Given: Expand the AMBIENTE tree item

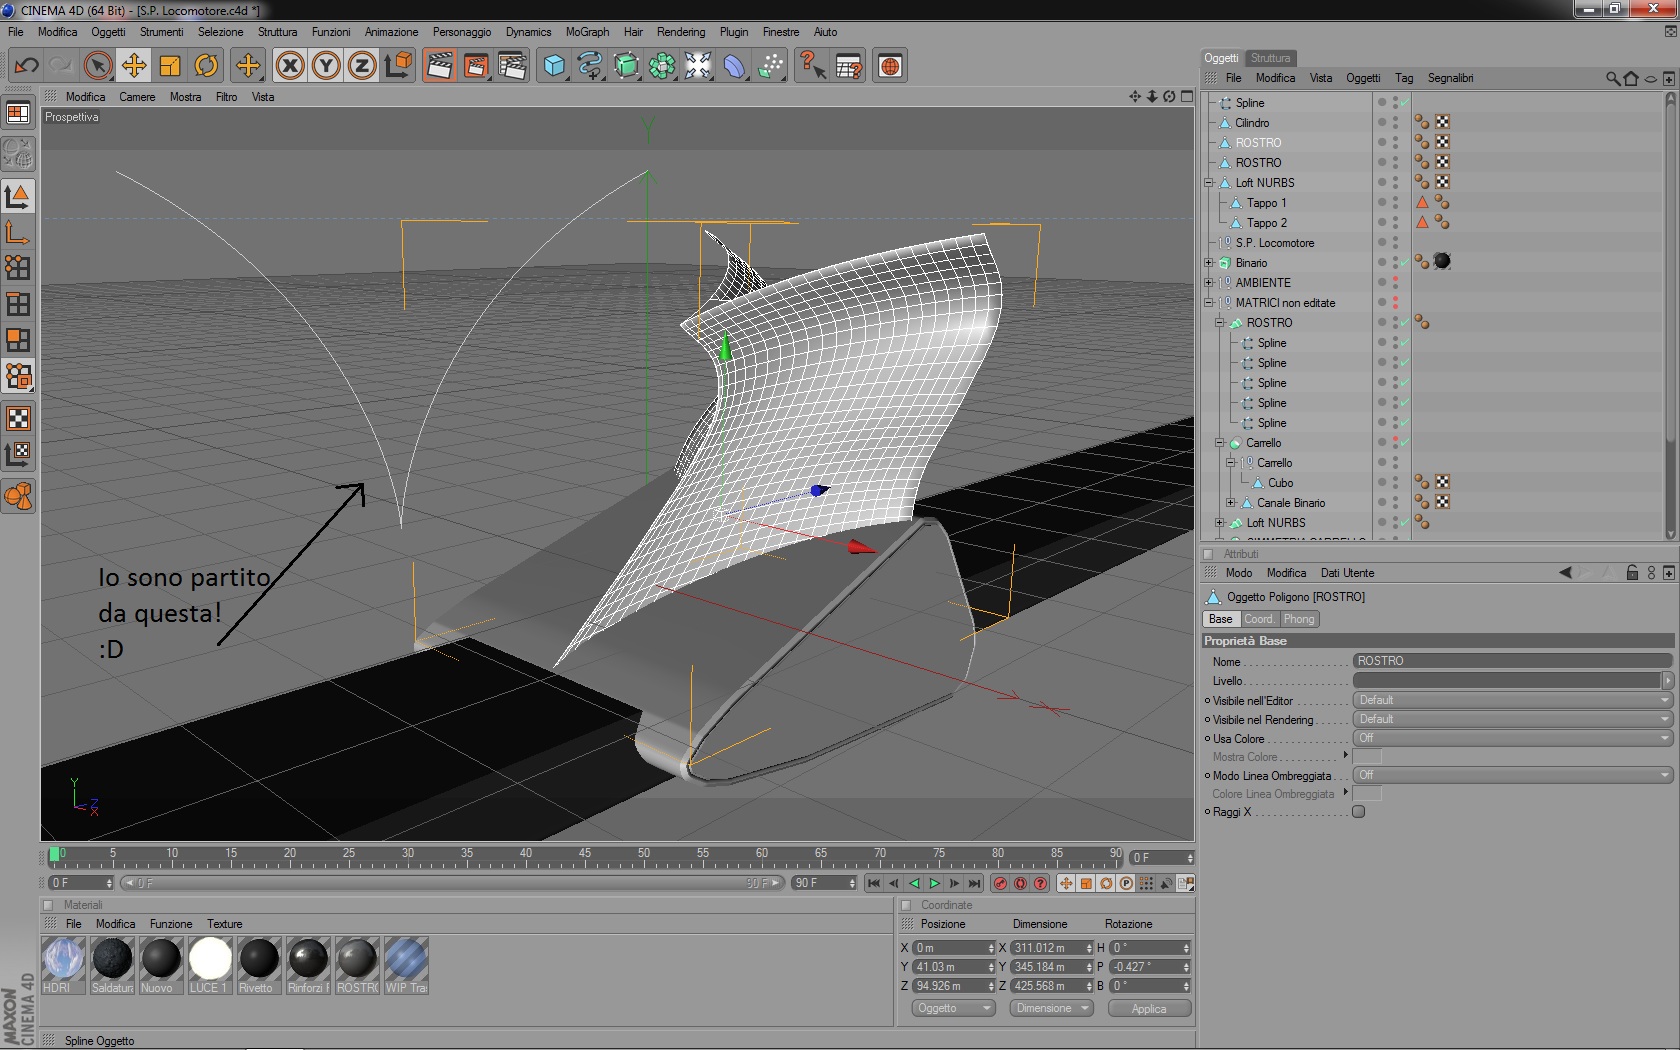Looking at the screenshot, I should pyautogui.click(x=1209, y=283).
